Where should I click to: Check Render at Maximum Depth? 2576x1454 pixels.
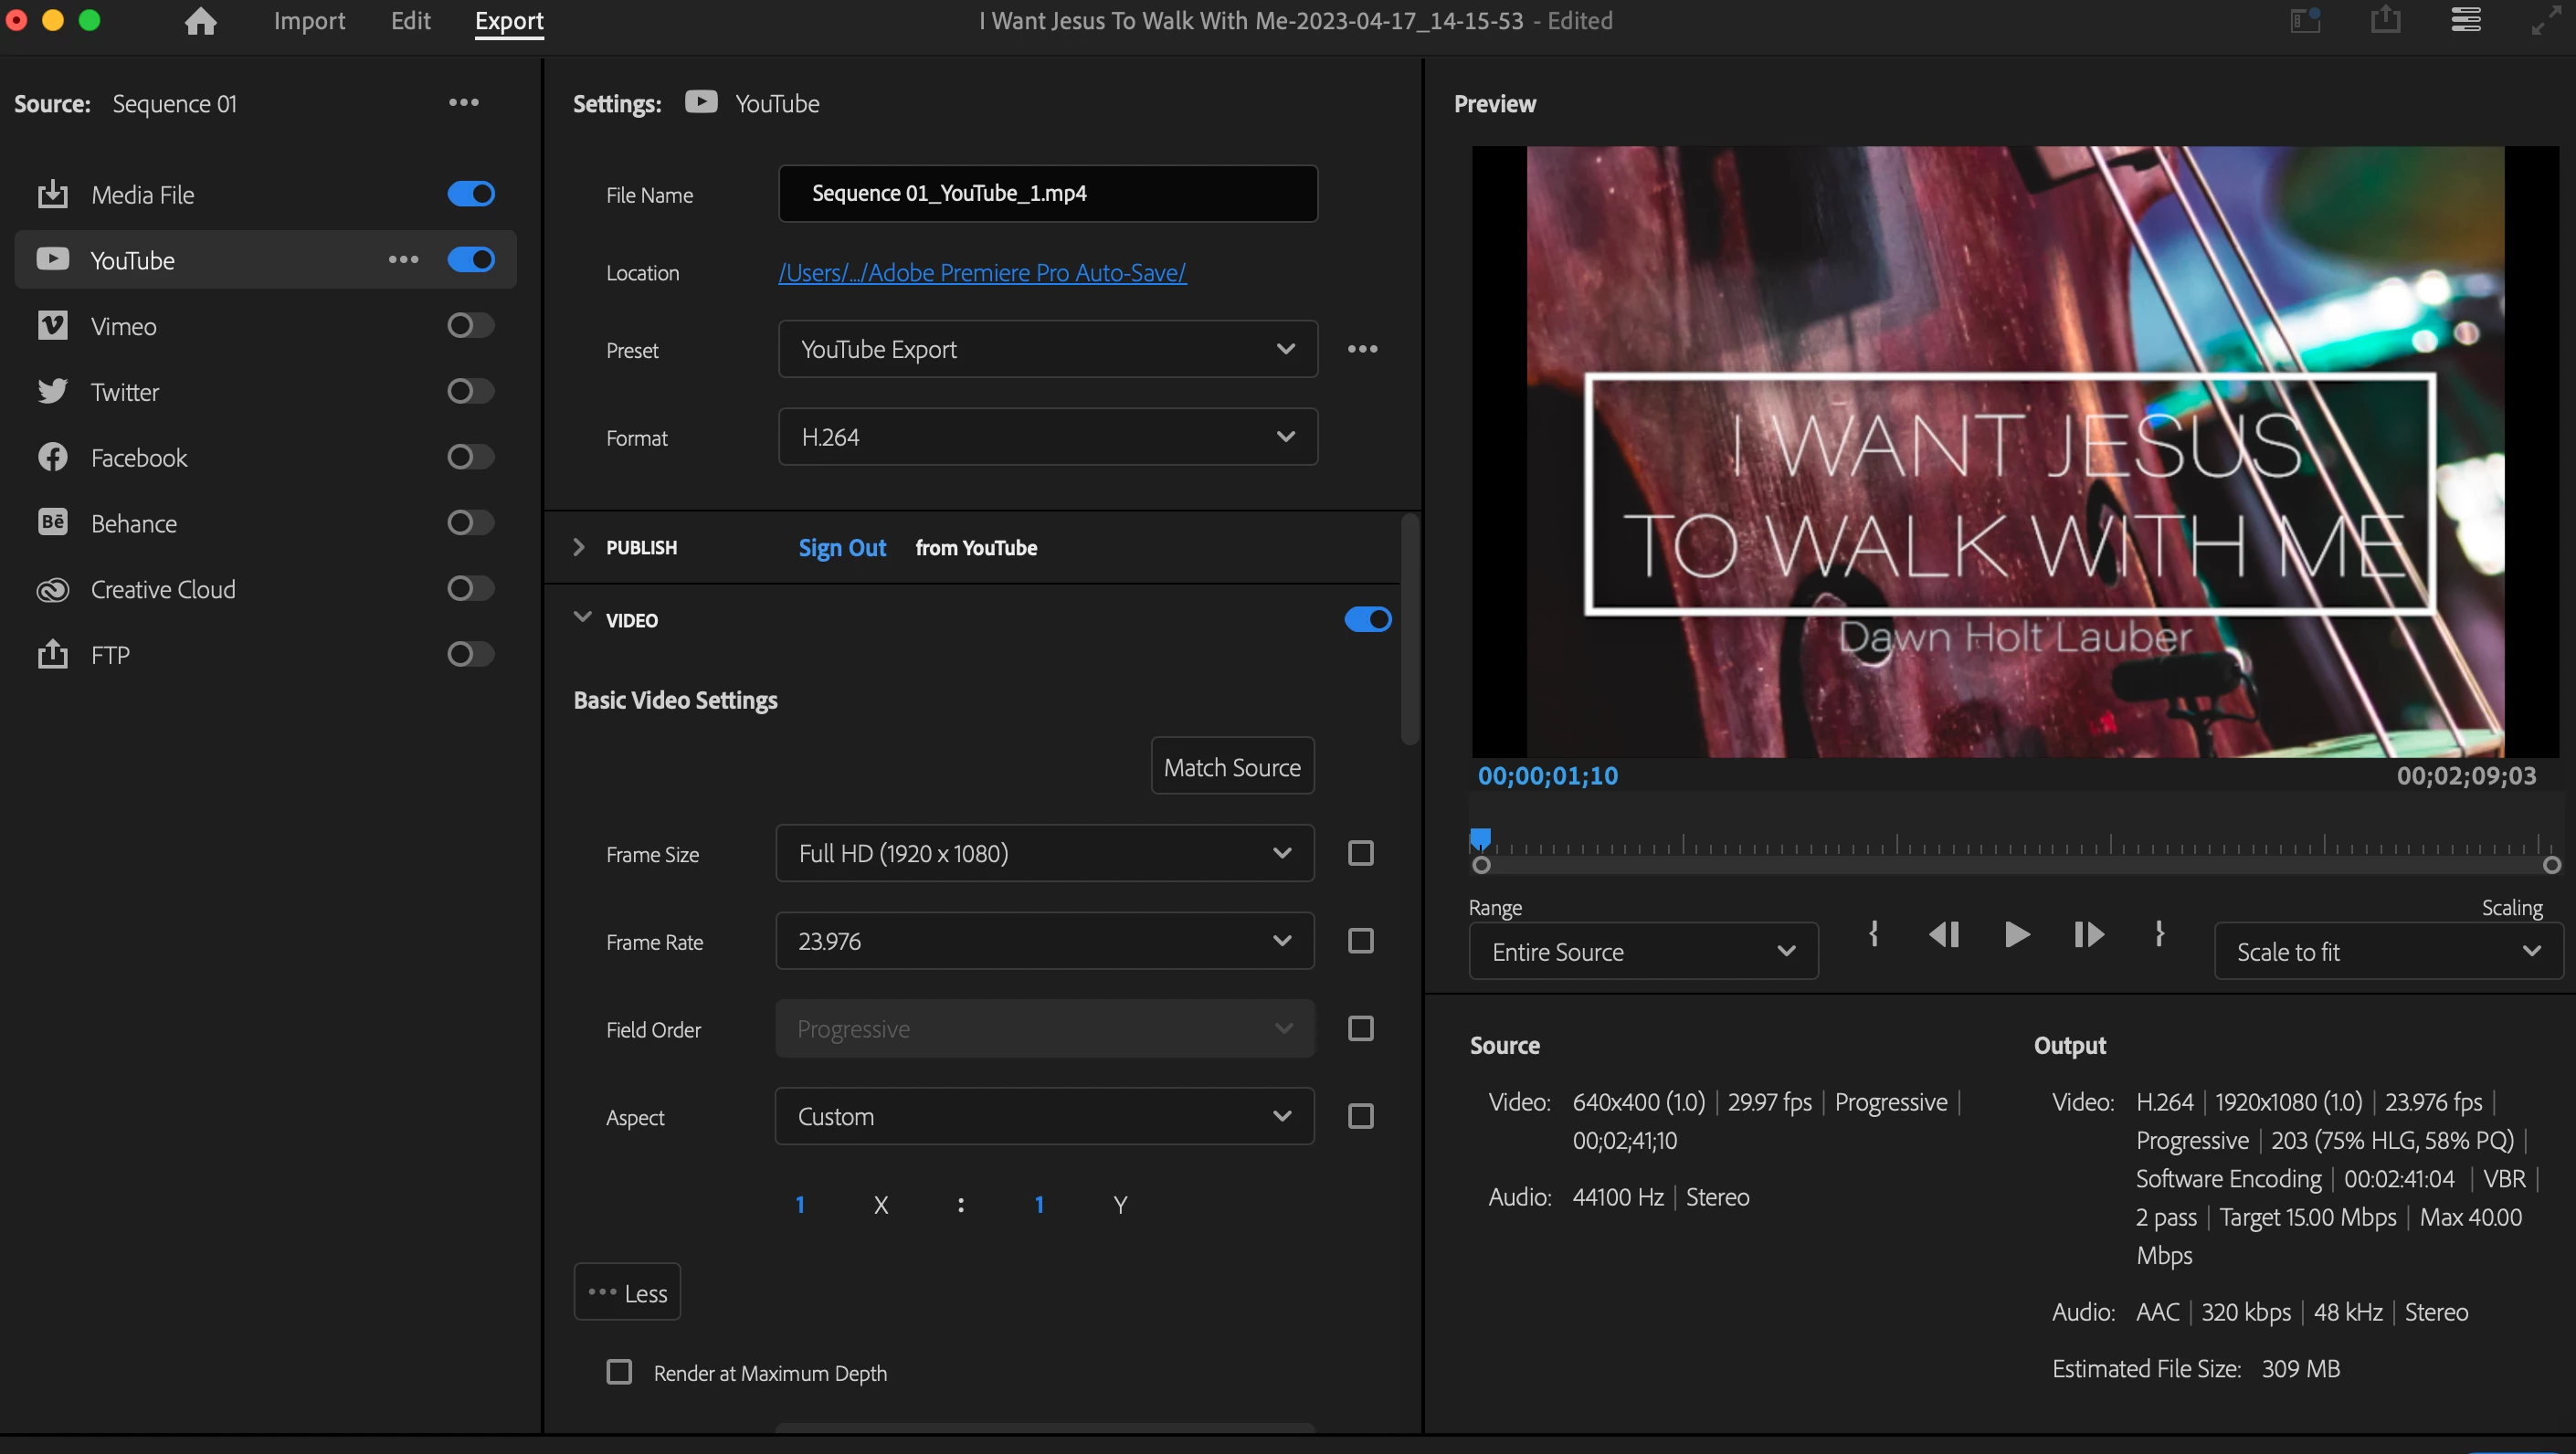619,1371
